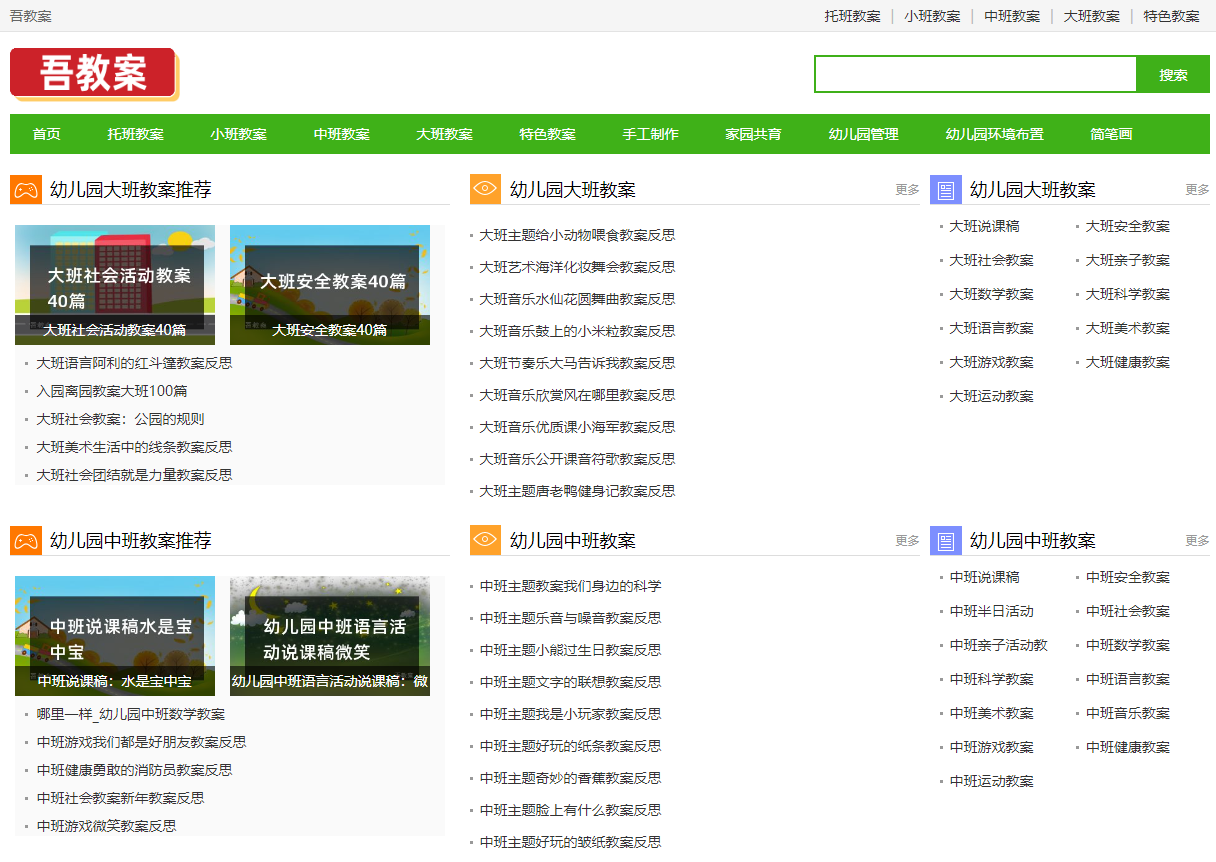Open 大班音乐欣赏风在哪里教案反思
The width and height of the screenshot is (1216, 862).
[x=577, y=395]
